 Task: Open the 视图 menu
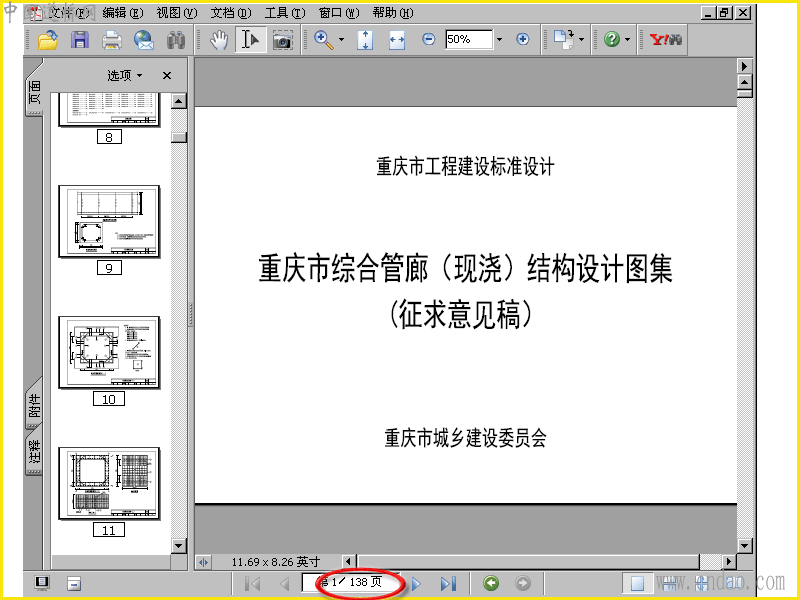[177, 13]
